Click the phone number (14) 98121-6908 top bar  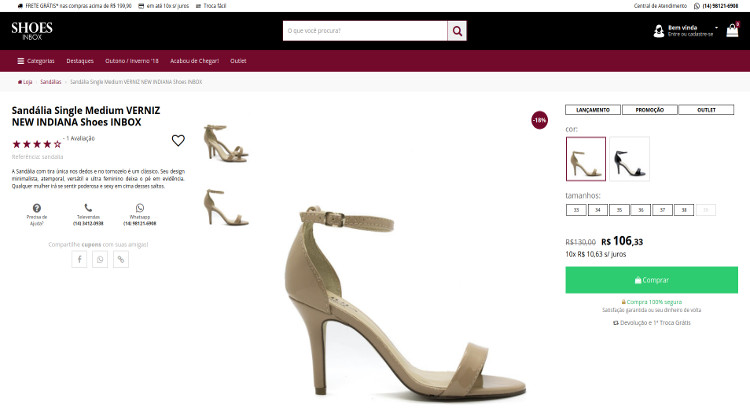click(x=720, y=6)
